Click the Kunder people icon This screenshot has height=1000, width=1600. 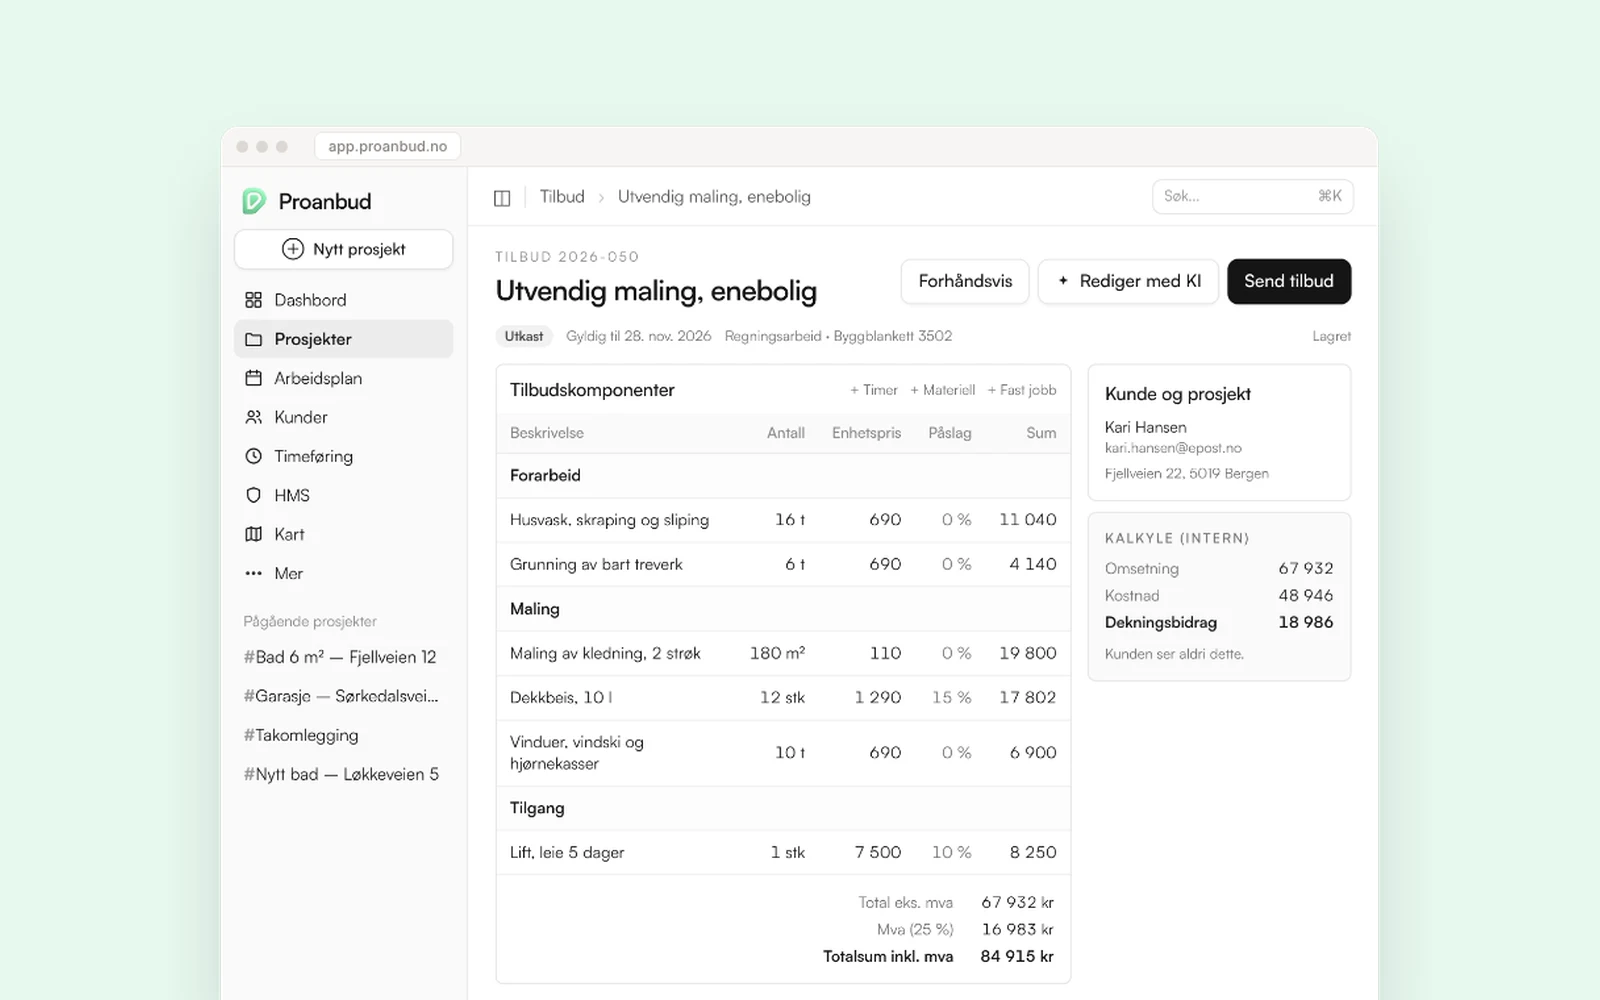click(x=253, y=417)
